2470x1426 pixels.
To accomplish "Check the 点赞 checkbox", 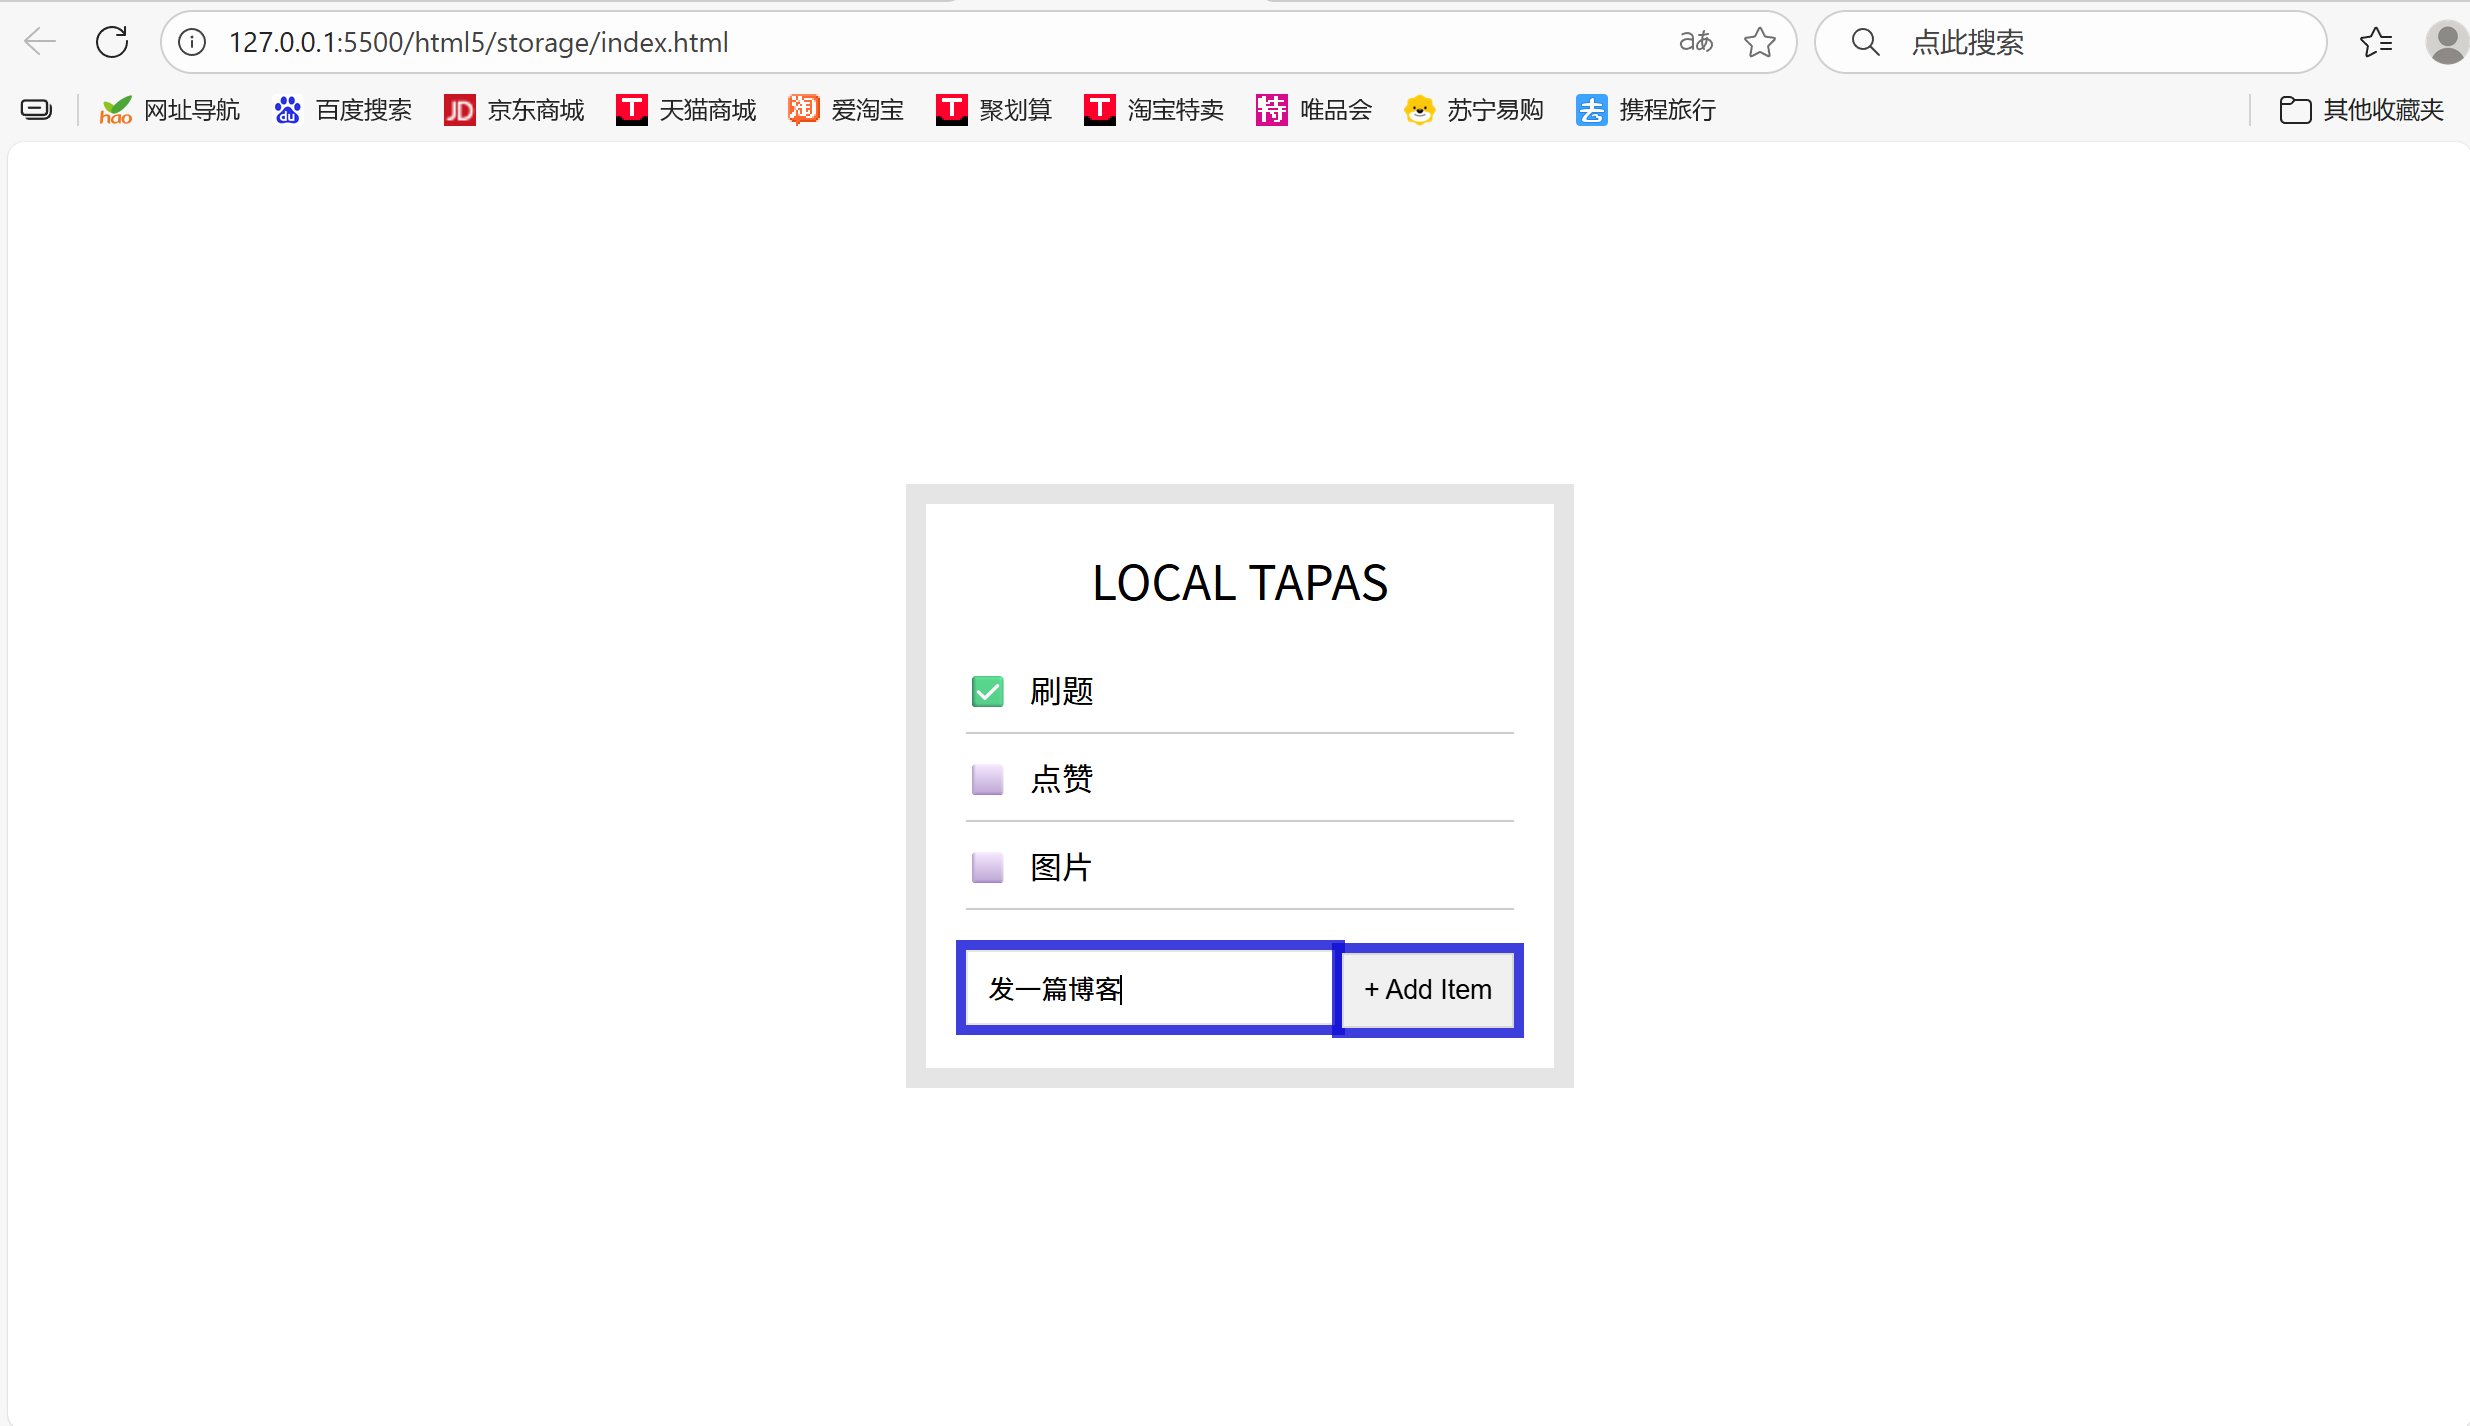I will point(988,779).
